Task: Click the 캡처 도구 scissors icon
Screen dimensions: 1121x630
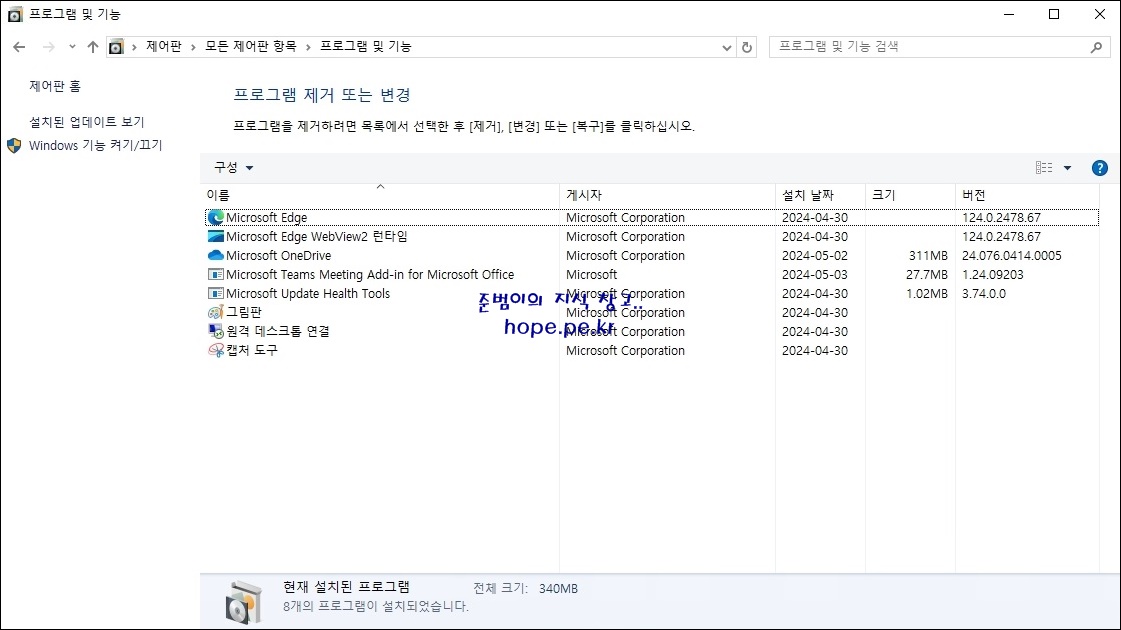Action: [x=215, y=350]
